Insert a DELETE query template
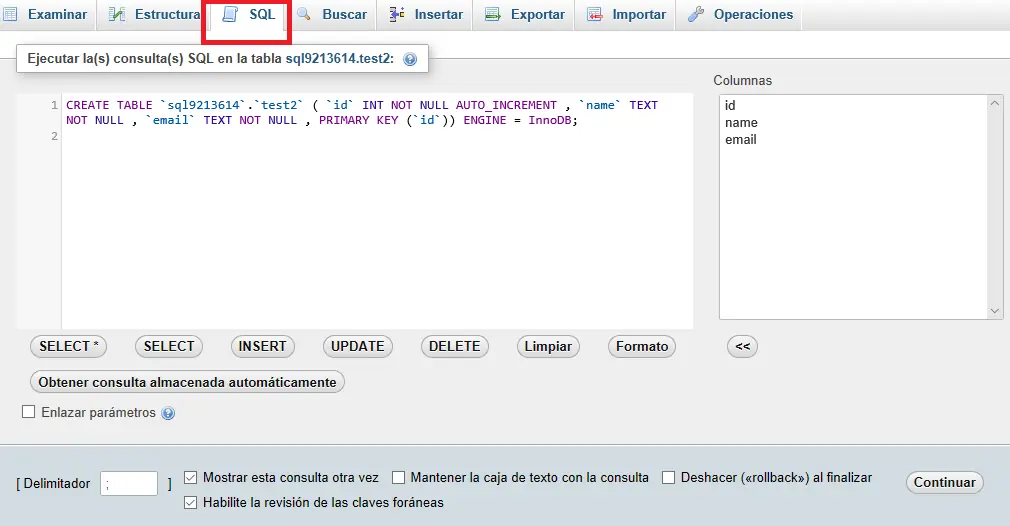The height and width of the screenshot is (526, 1010). point(454,346)
